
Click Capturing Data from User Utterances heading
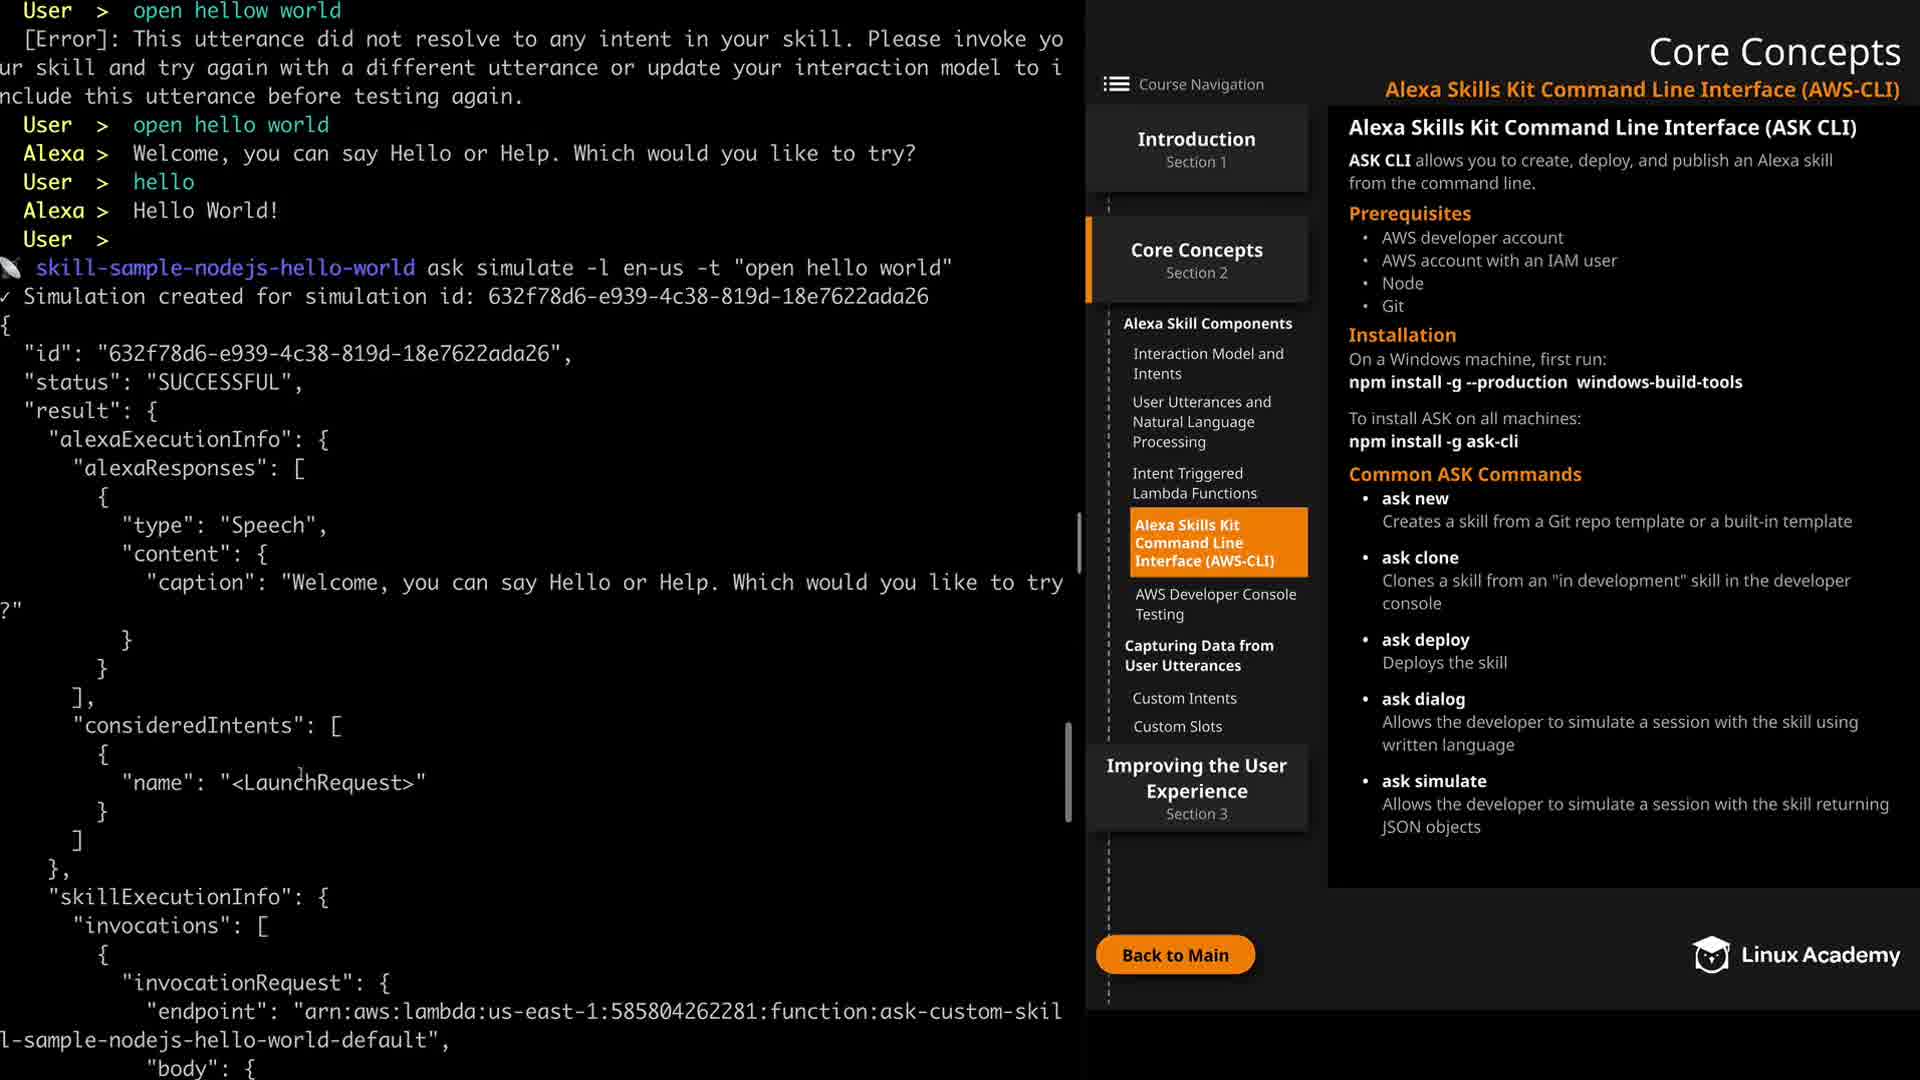click(1198, 655)
